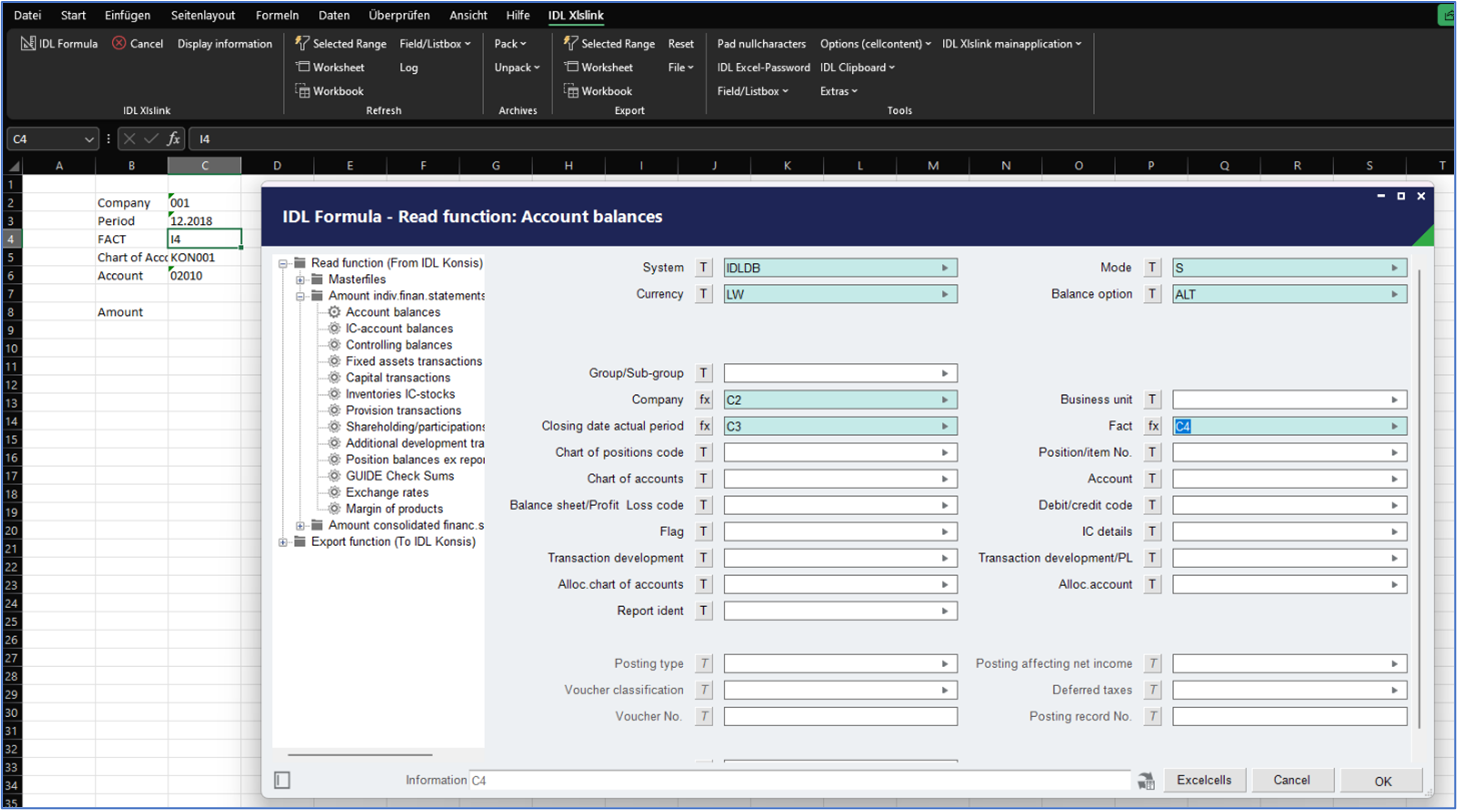Image resolution: width=1457 pixels, height=810 pixels.
Task: Click Selected Range in Export group
Action: click(x=610, y=44)
